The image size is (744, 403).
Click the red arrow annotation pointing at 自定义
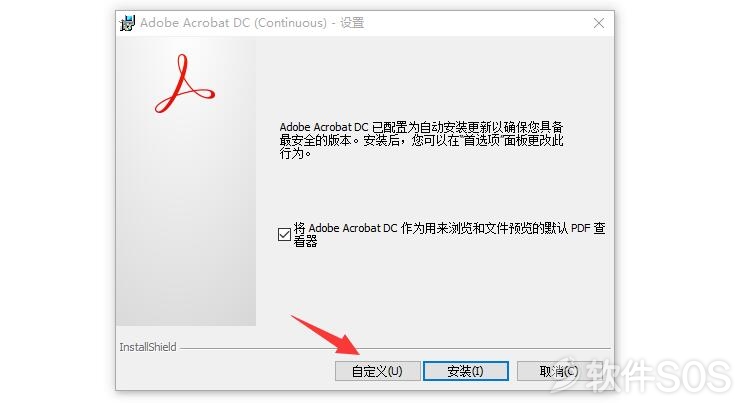click(326, 334)
